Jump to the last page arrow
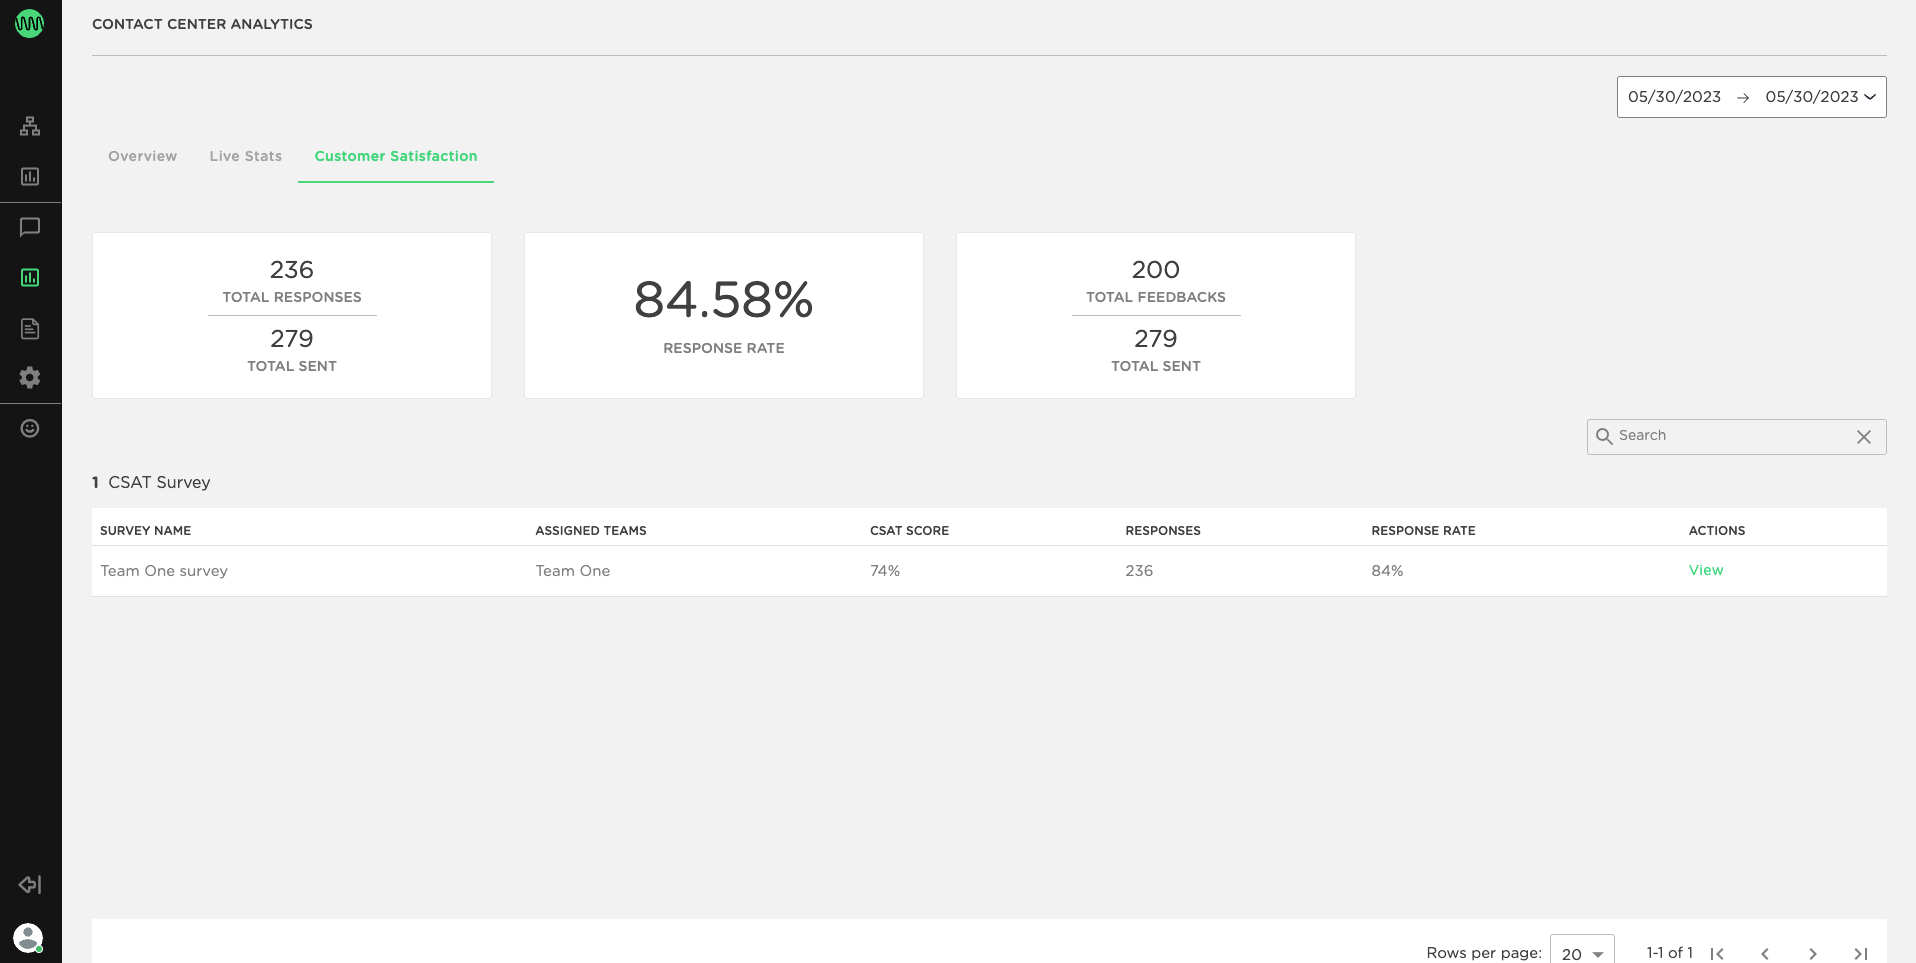 tap(1861, 954)
